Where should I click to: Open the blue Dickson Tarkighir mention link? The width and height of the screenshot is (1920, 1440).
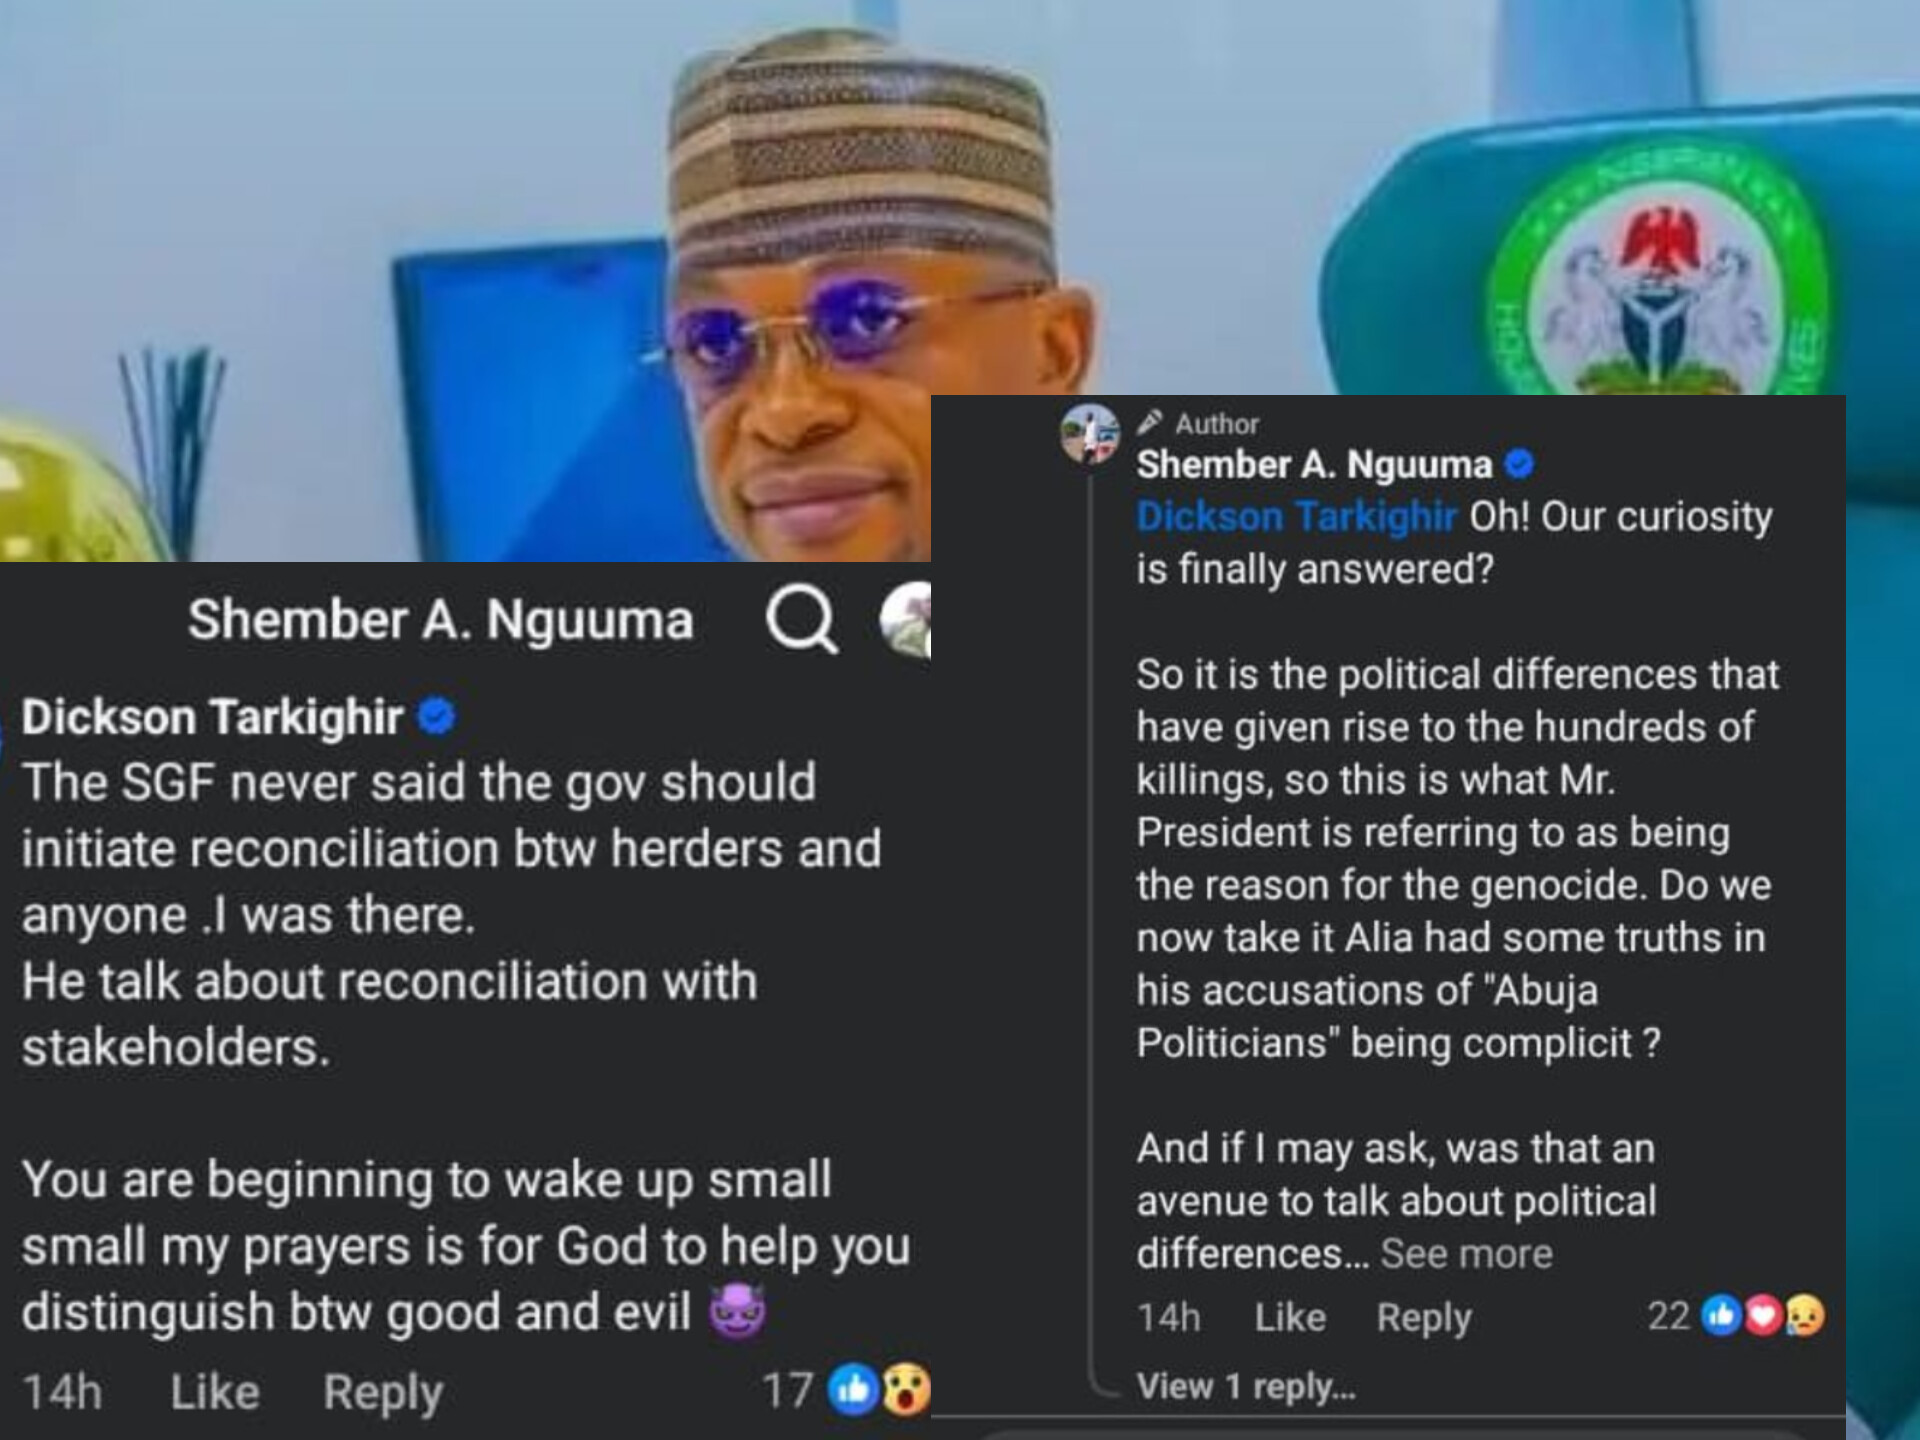pos(1296,517)
